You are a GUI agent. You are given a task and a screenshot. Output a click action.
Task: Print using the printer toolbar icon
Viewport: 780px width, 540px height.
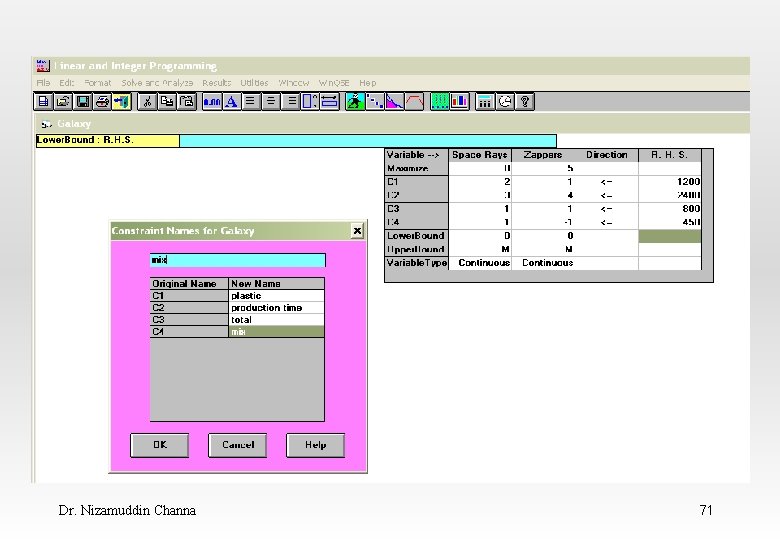coord(102,101)
